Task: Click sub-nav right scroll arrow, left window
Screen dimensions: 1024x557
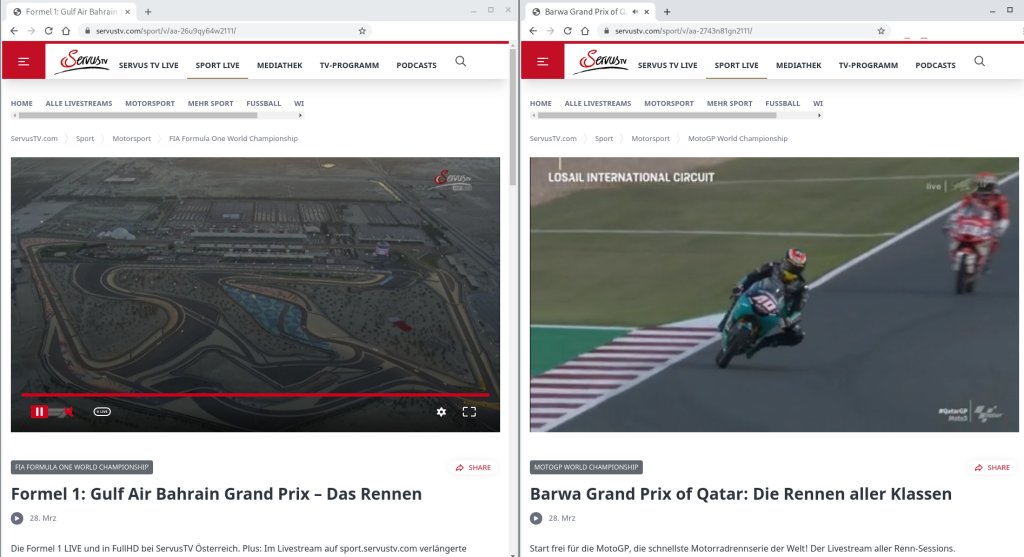Action: tap(300, 116)
